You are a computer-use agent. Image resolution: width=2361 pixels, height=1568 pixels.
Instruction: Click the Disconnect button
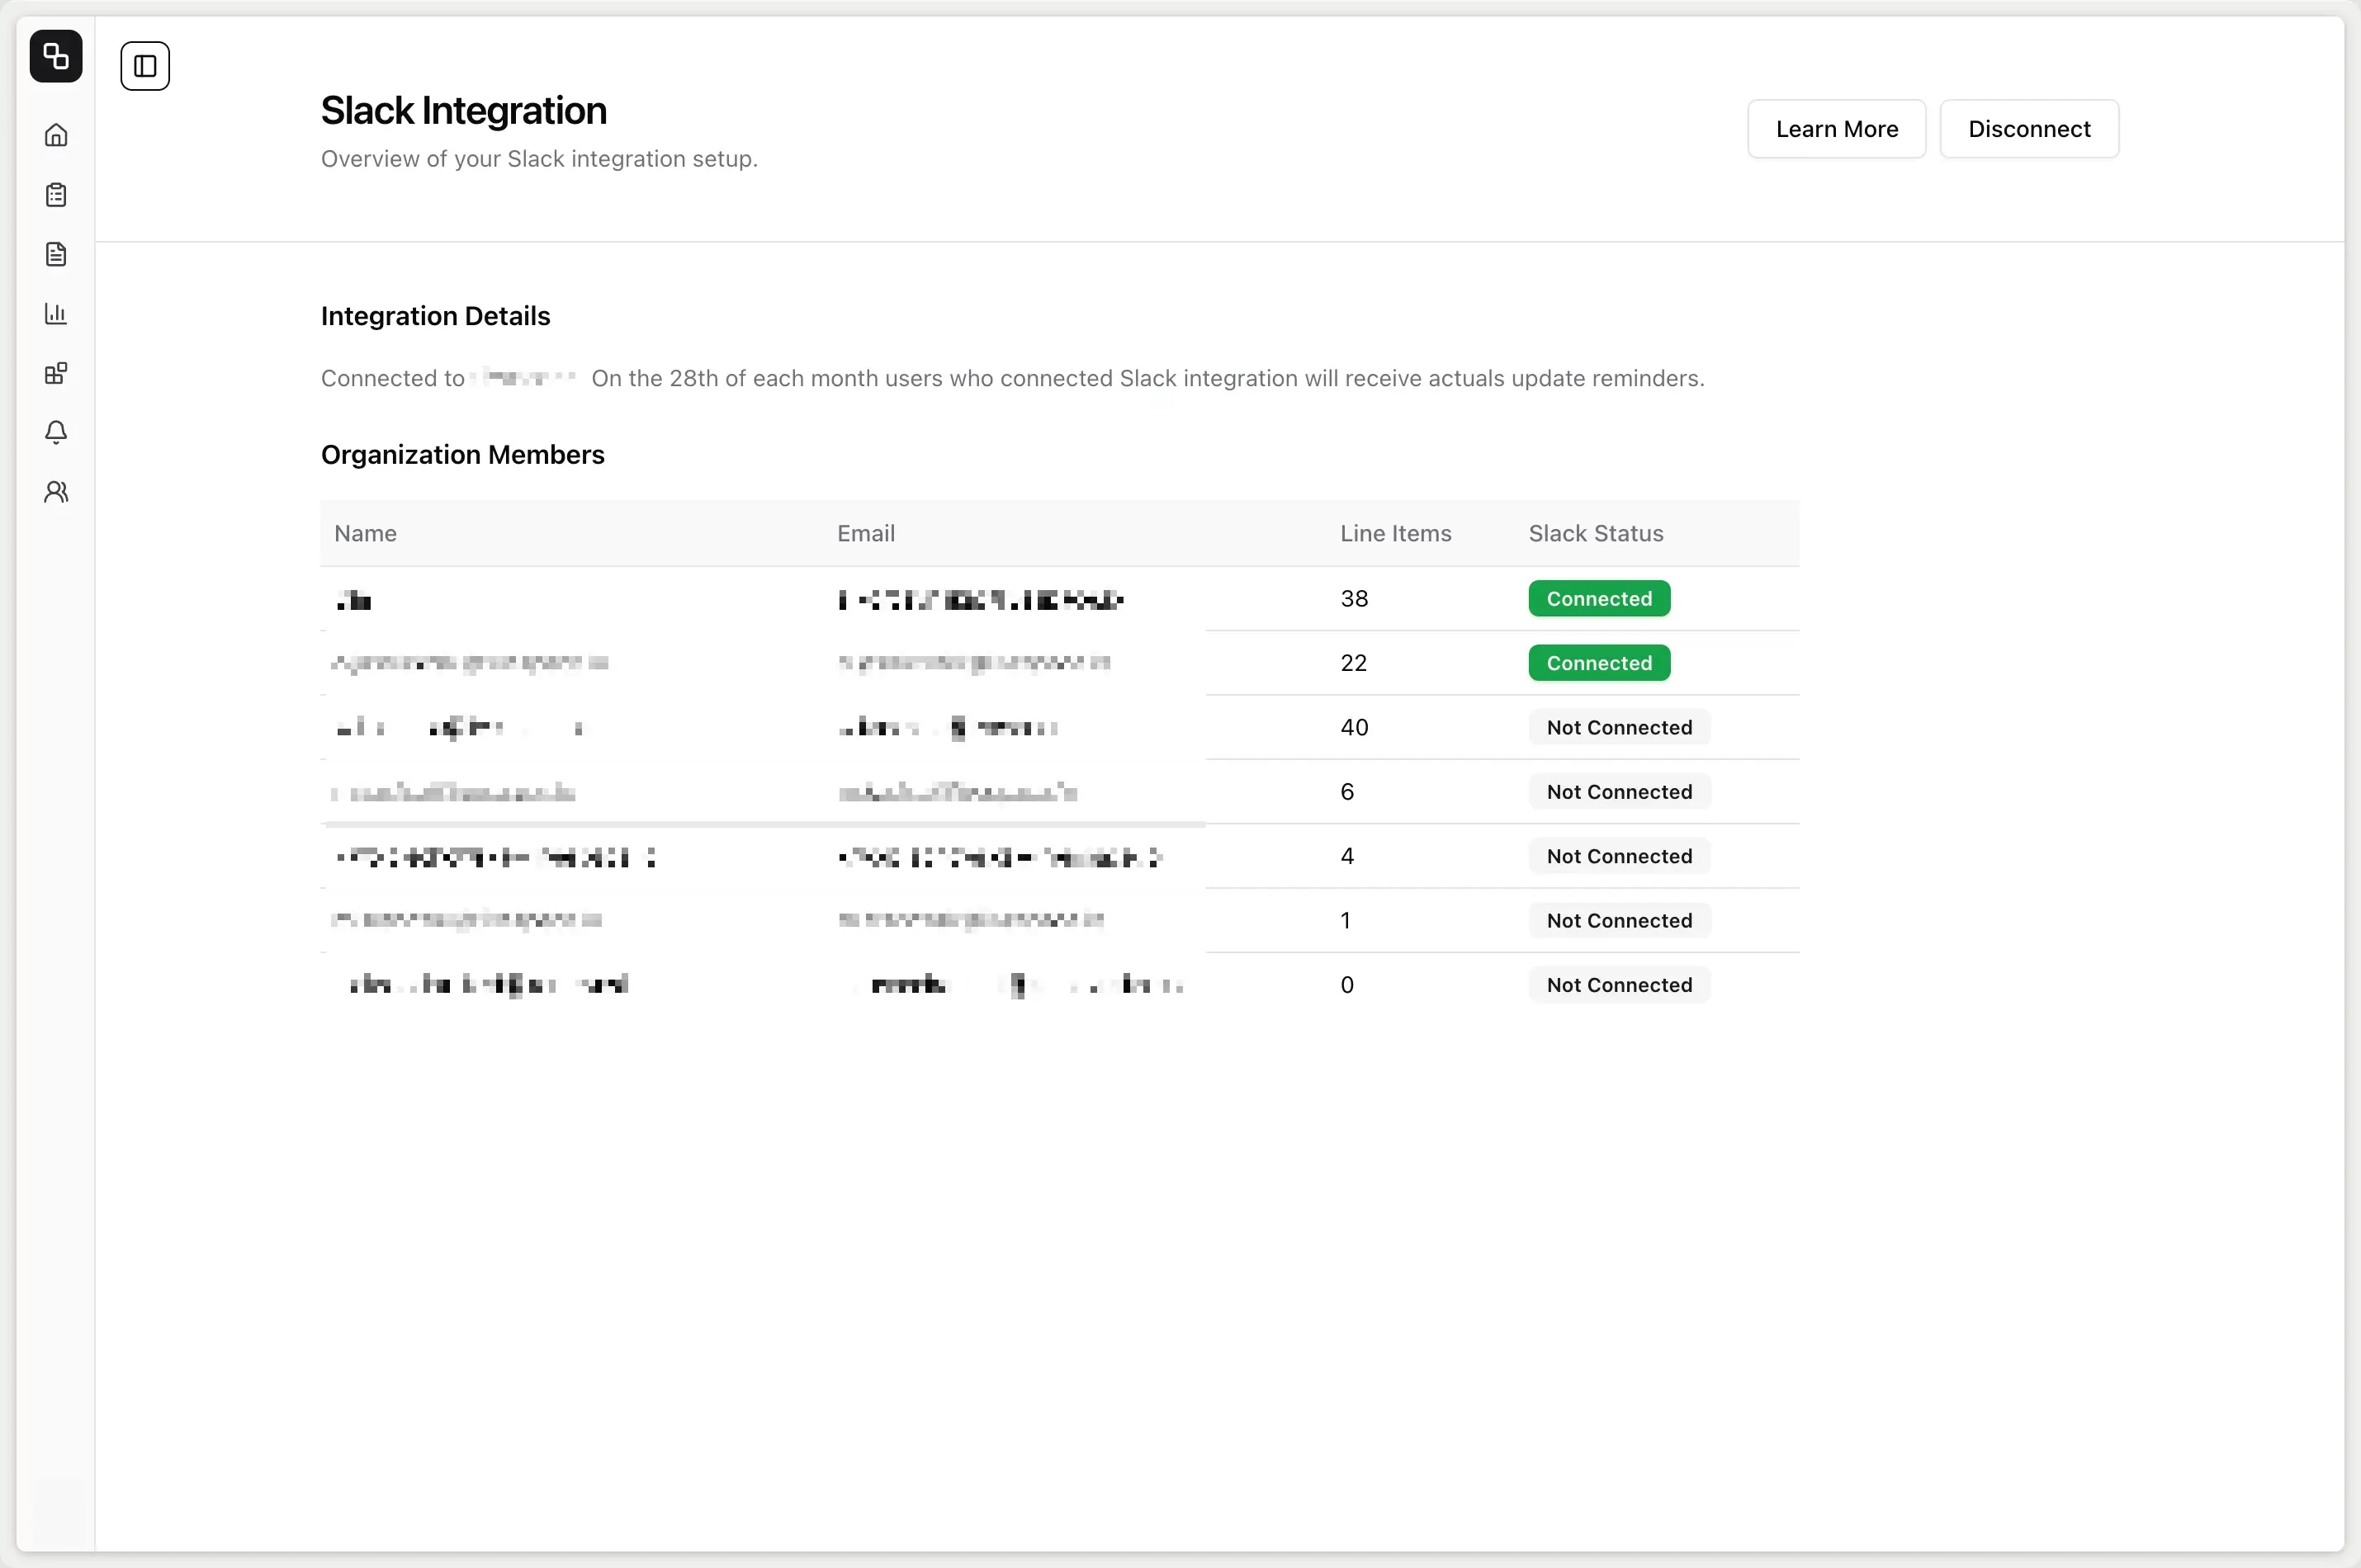[x=2029, y=128]
